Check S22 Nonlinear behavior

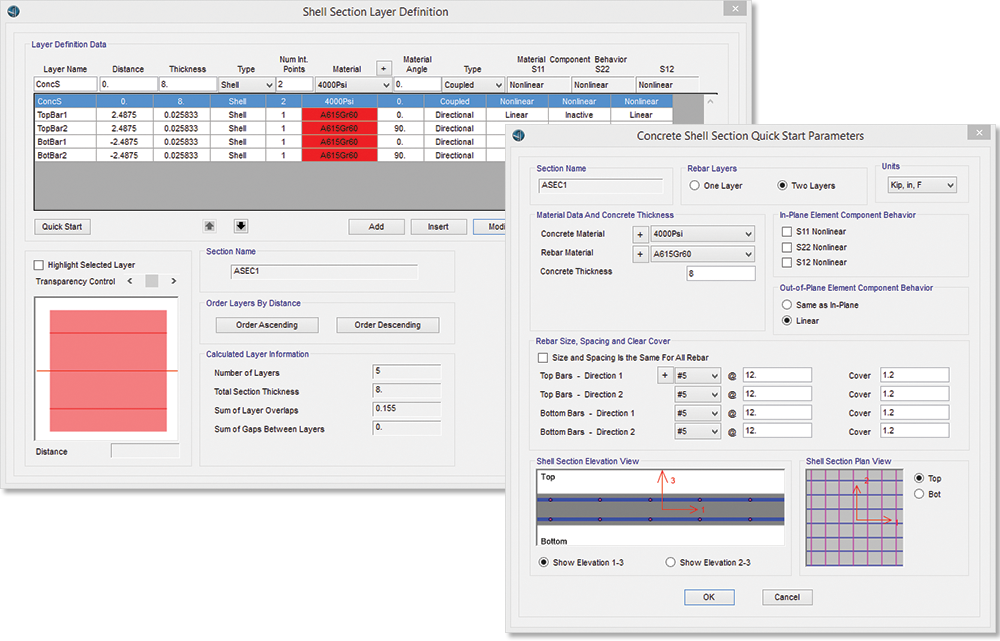787,247
